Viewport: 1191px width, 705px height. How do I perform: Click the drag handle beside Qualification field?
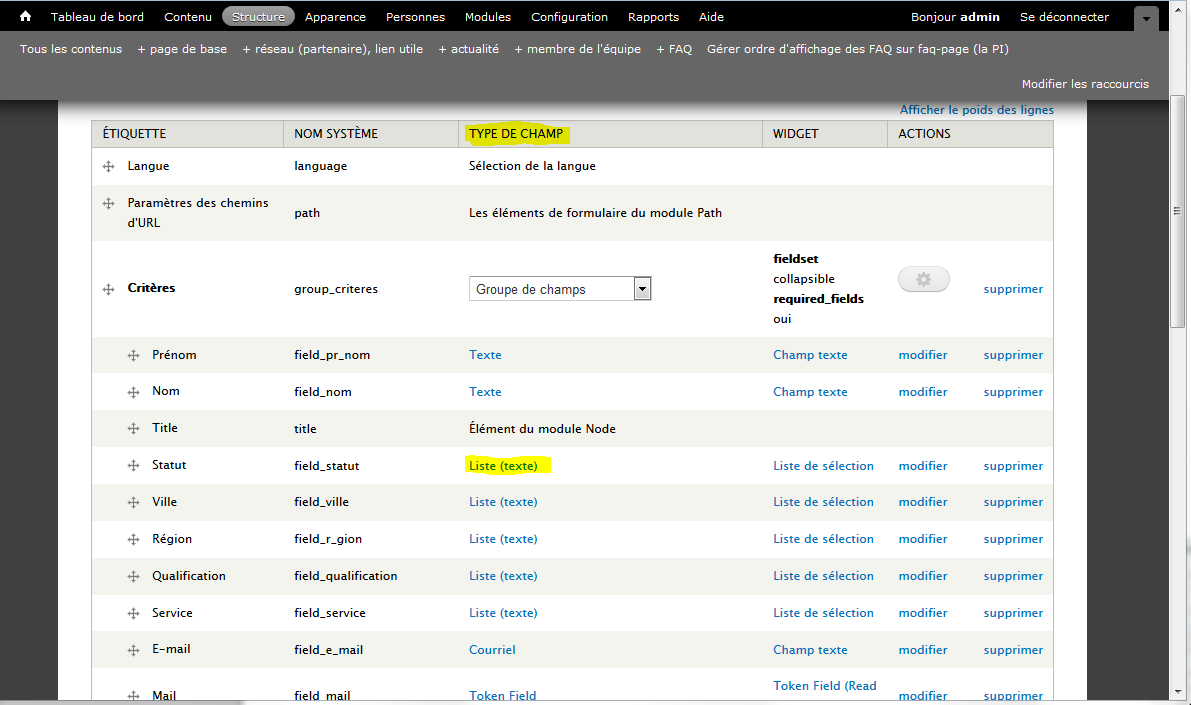(133, 577)
